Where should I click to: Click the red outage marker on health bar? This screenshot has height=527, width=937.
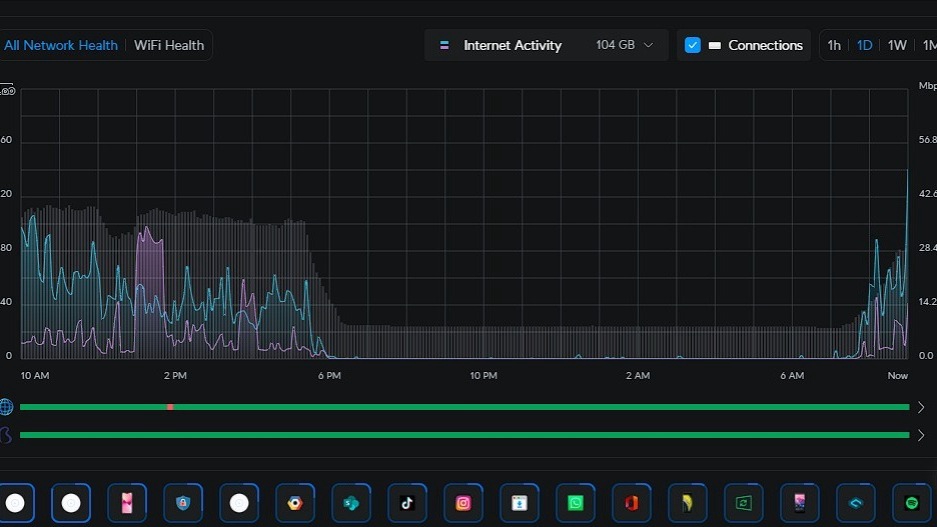[170, 407]
